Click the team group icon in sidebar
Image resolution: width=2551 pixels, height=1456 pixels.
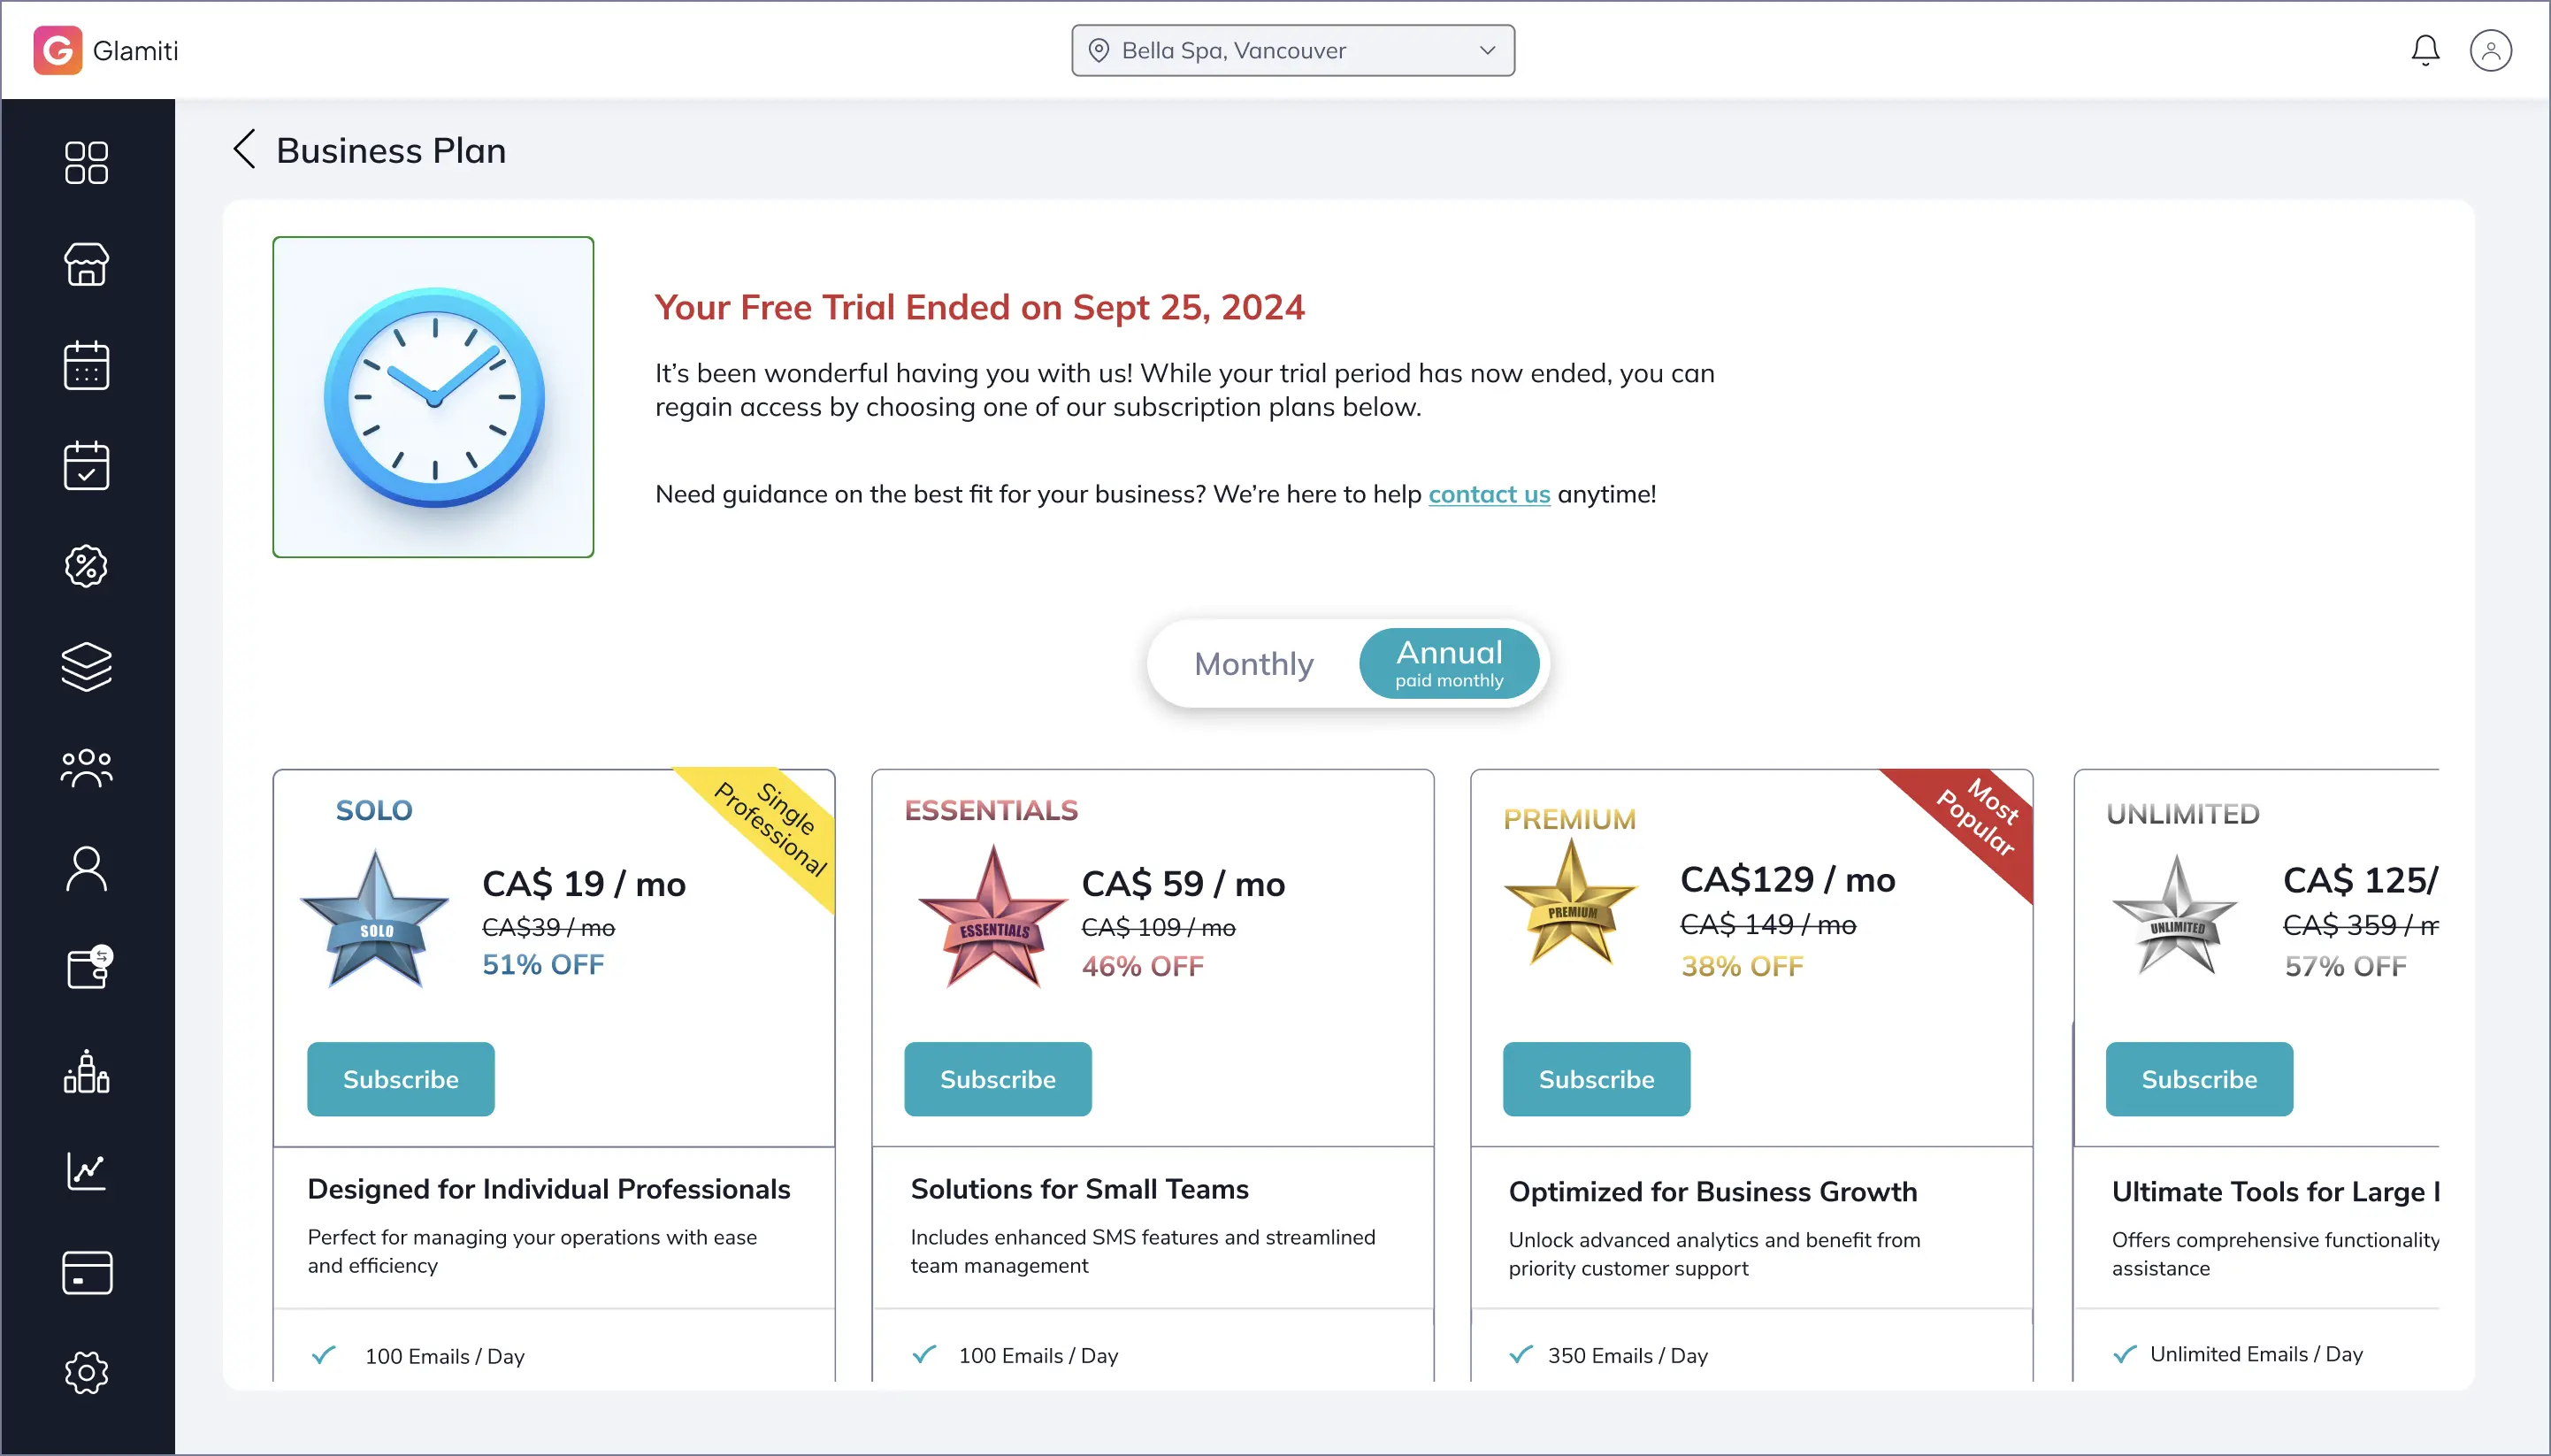pyautogui.click(x=86, y=768)
